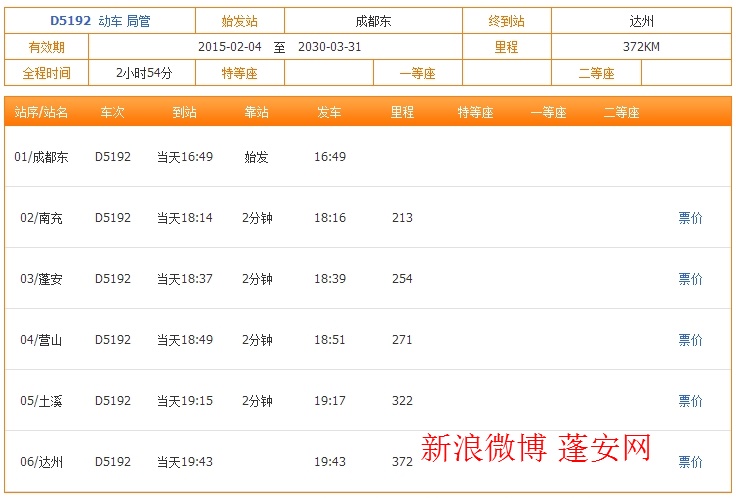Click the 达州 terminal station cell at top
Image resolution: width=736 pixels, height=498 pixels.
[640, 20]
